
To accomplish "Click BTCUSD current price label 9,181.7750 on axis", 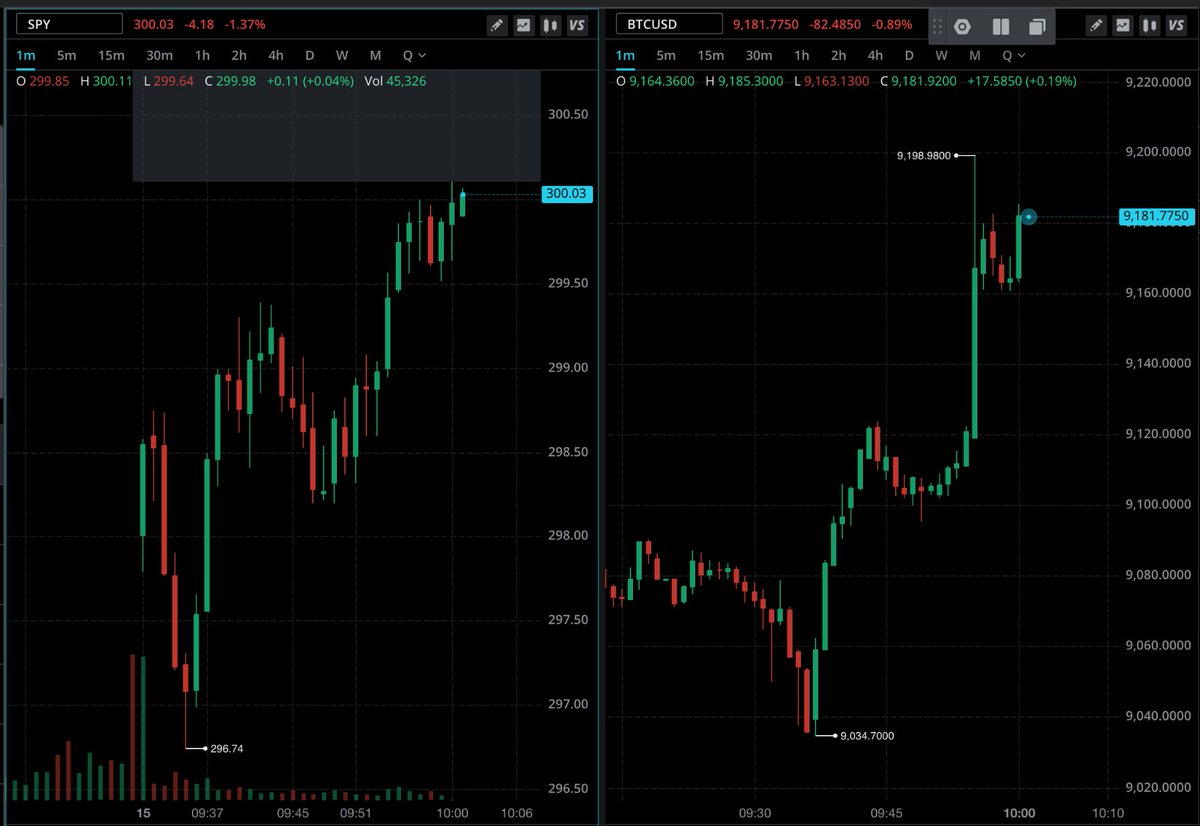I will pos(1155,216).
